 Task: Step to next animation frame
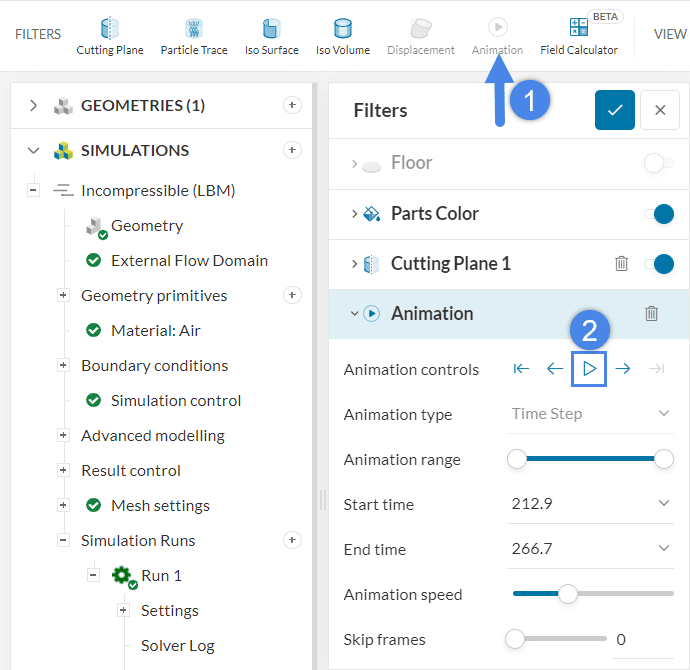pyautogui.click(x=623, y=369)
